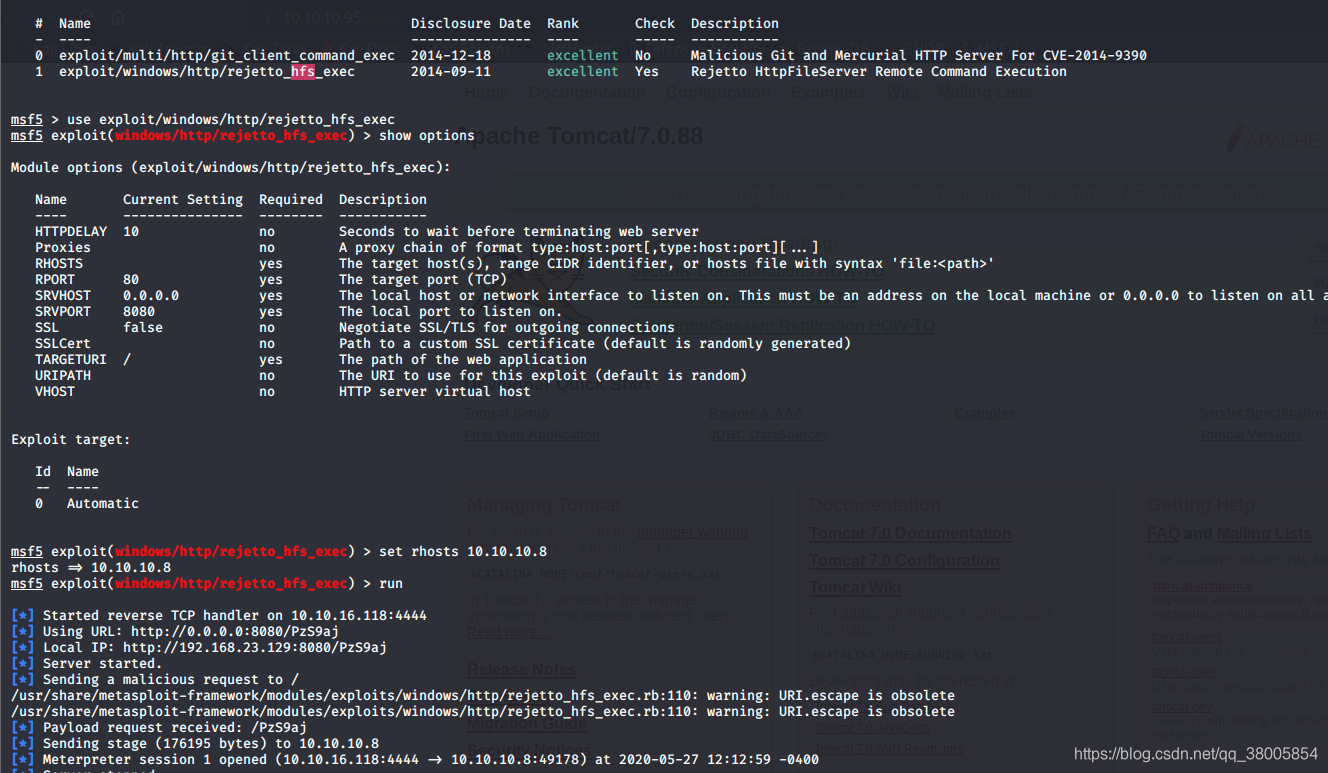Open 'Release Notes' link in the Tomcat page
The width and height of the screenshot is (1328, 773).
(522, 670)
